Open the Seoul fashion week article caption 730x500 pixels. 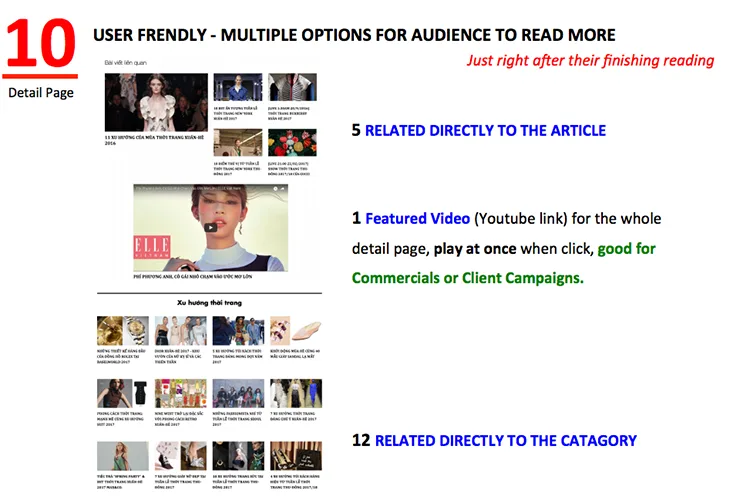(237, 419)
